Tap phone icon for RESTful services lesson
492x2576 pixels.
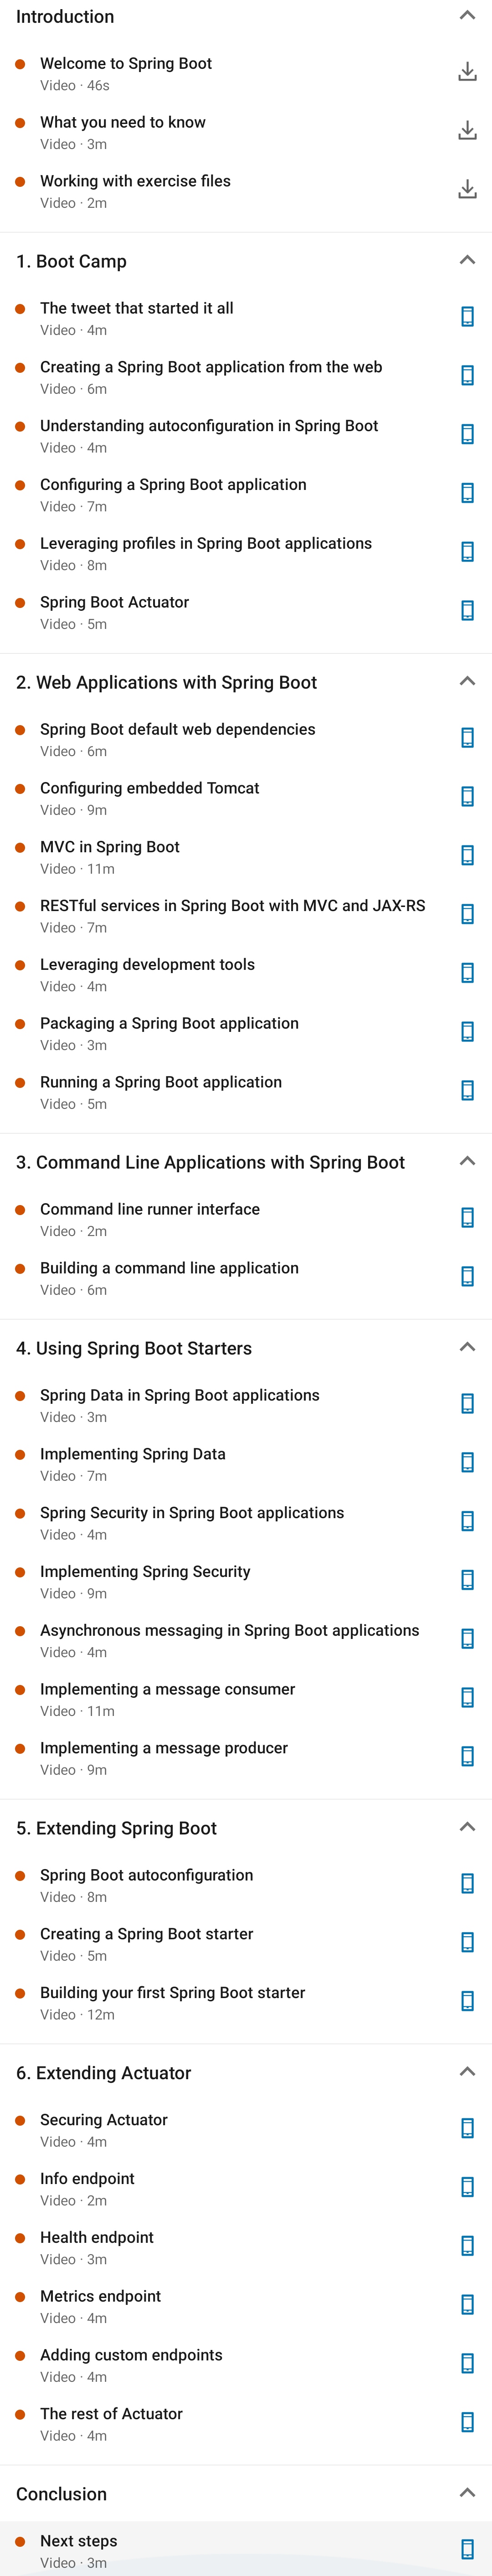[467, 914]
